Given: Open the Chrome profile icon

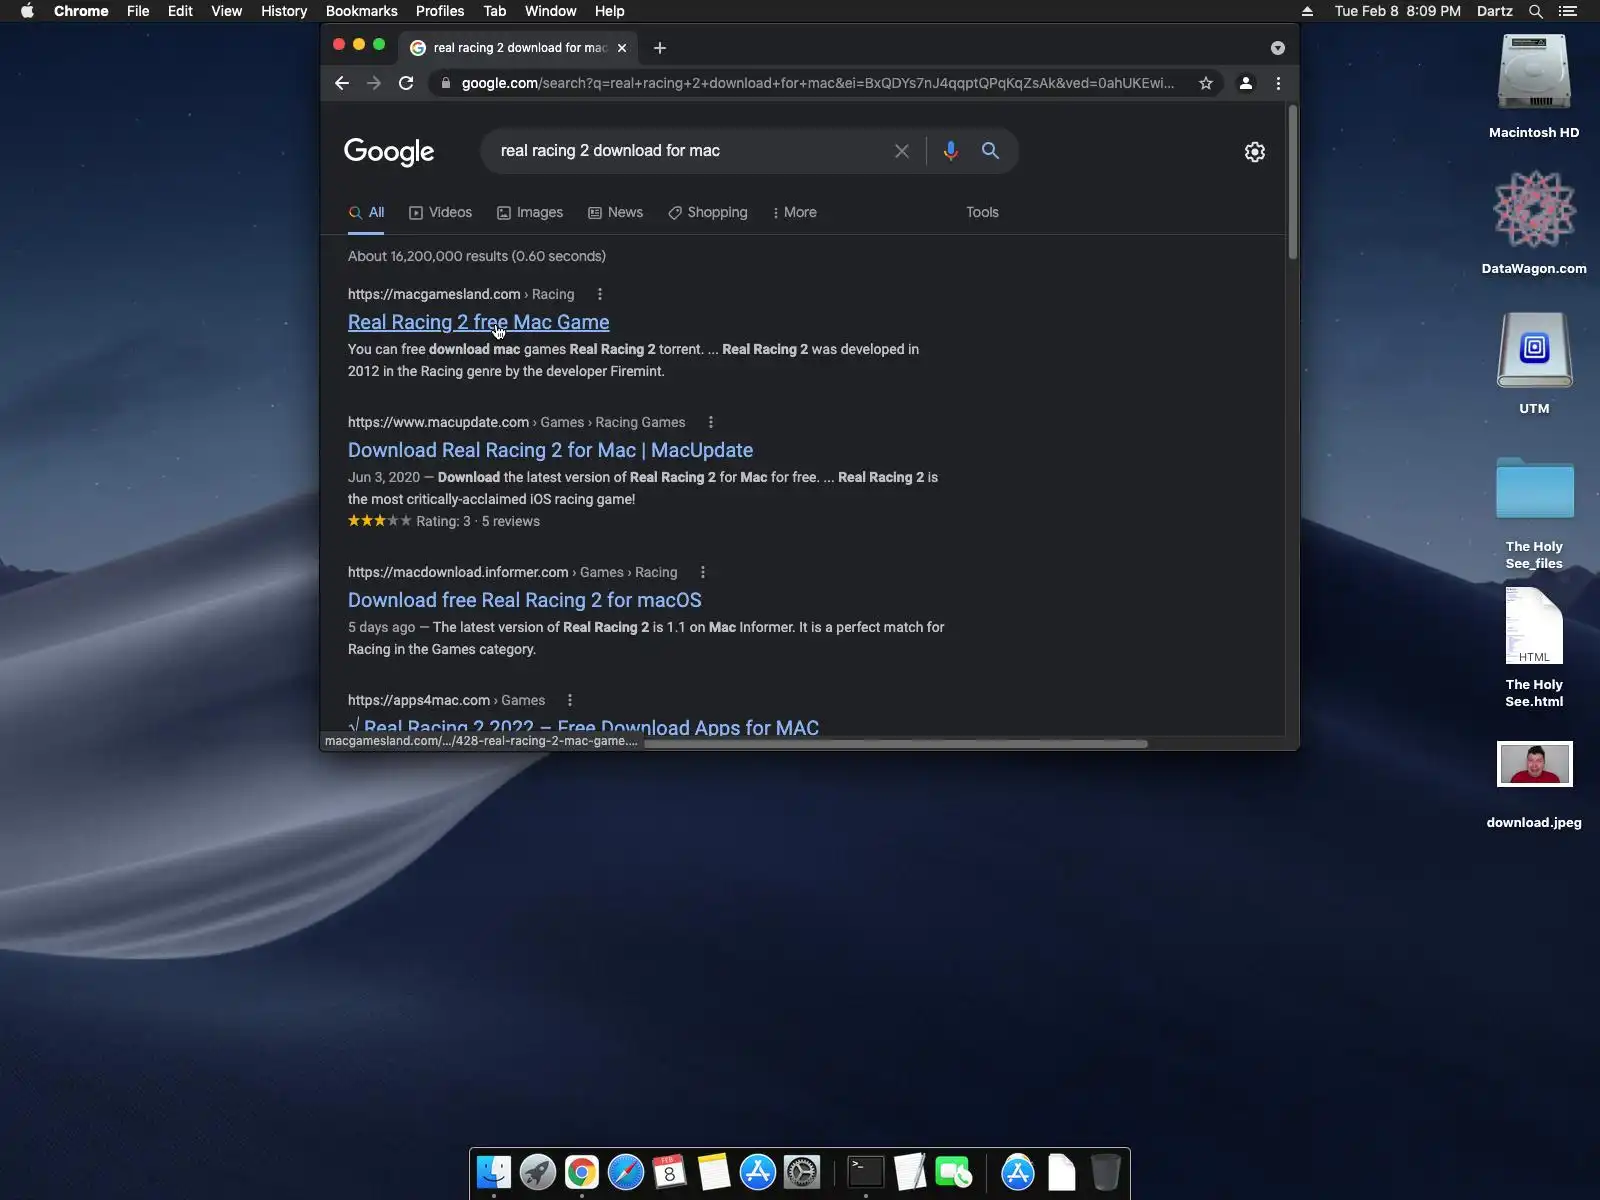Looking at the screenshot, I should point(1246,83).
